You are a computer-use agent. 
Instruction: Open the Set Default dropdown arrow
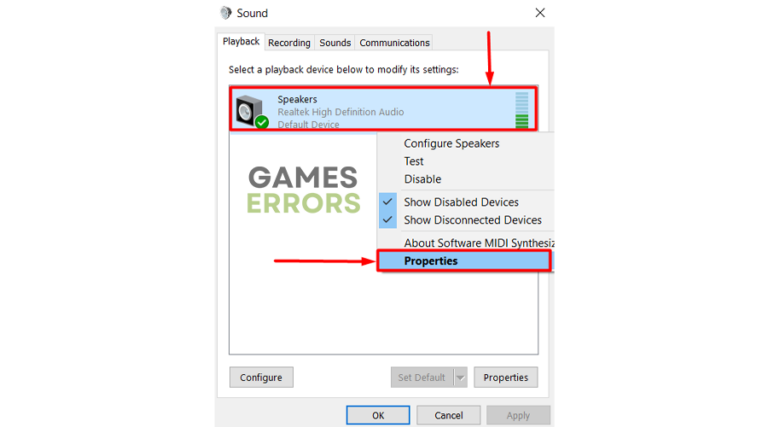pos(460,378)
